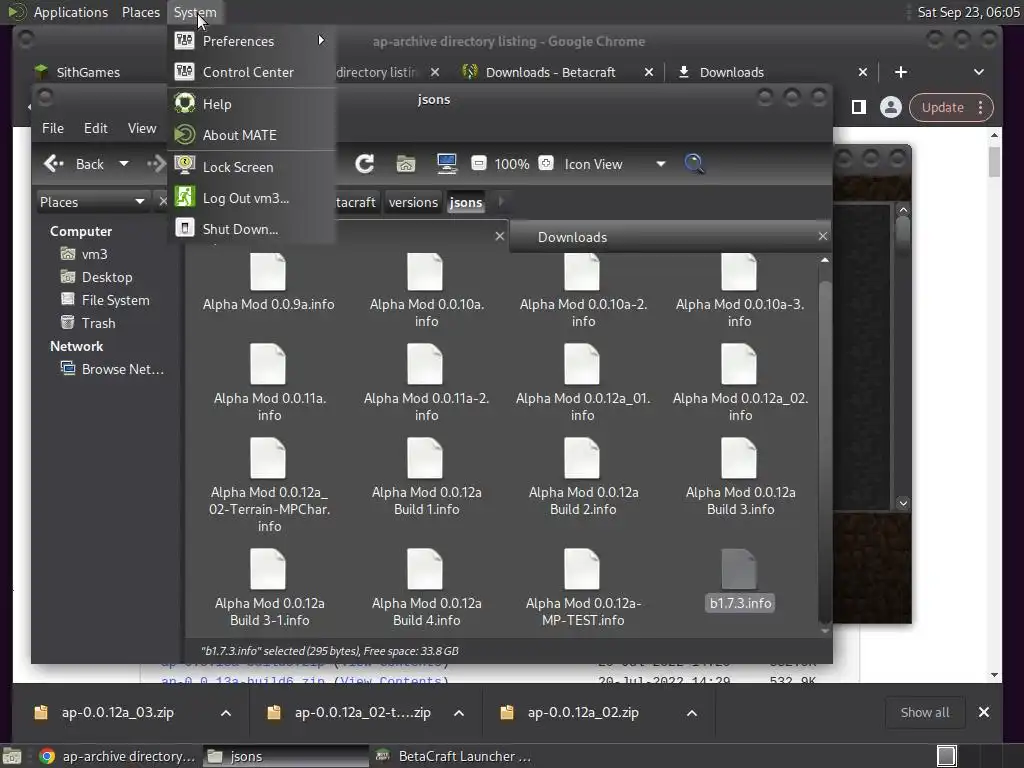
Task: Open the Places menu in top panel
Action: coord(140,12)
